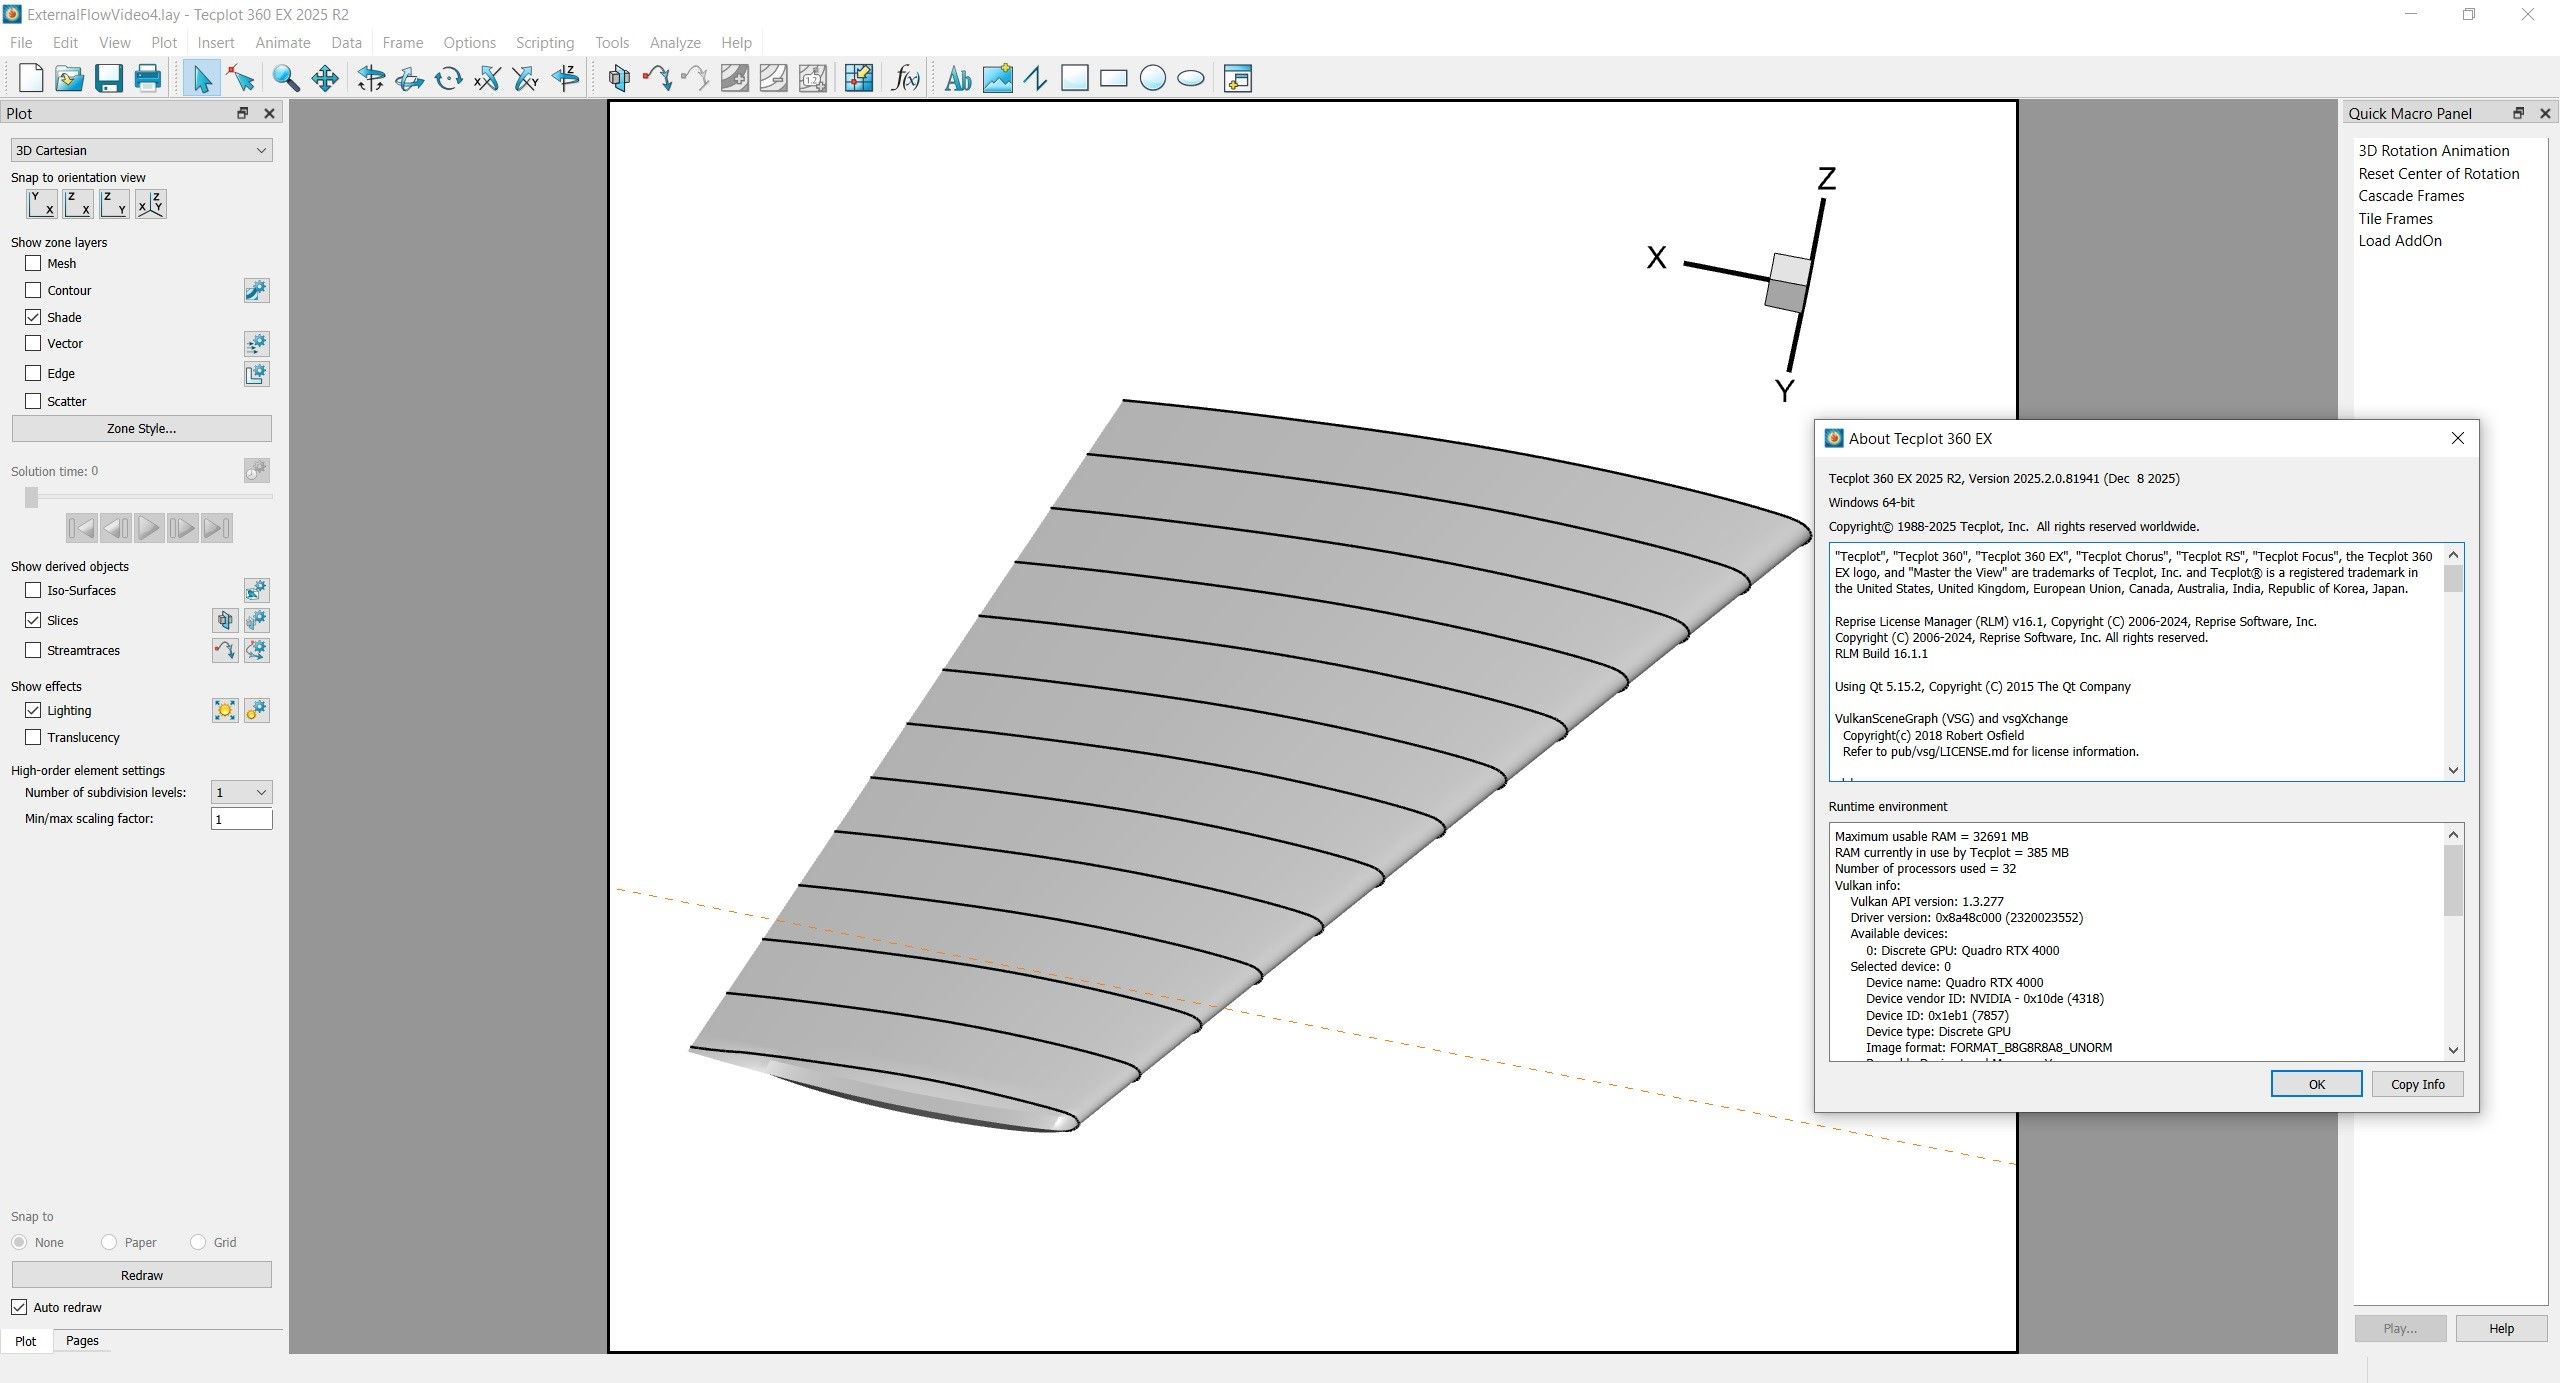2560x1383 pixels.
Task: Run the 3D Rotation Animation macro
Action: (x=2433, y=150)
